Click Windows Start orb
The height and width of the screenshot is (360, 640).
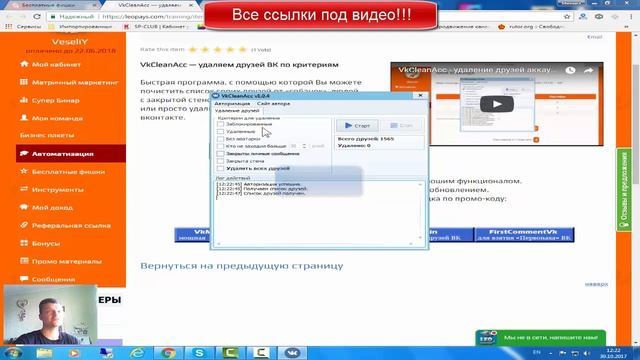click(13, 353)
